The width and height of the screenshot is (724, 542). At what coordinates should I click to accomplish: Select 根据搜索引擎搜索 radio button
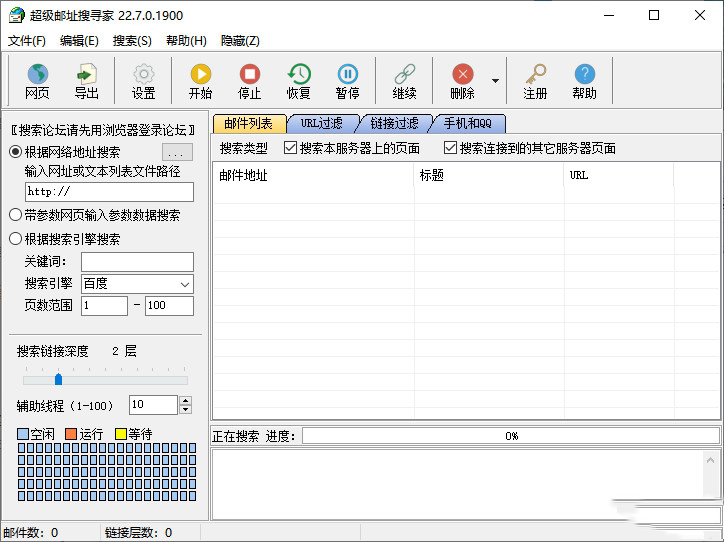[x=16, y=239]
